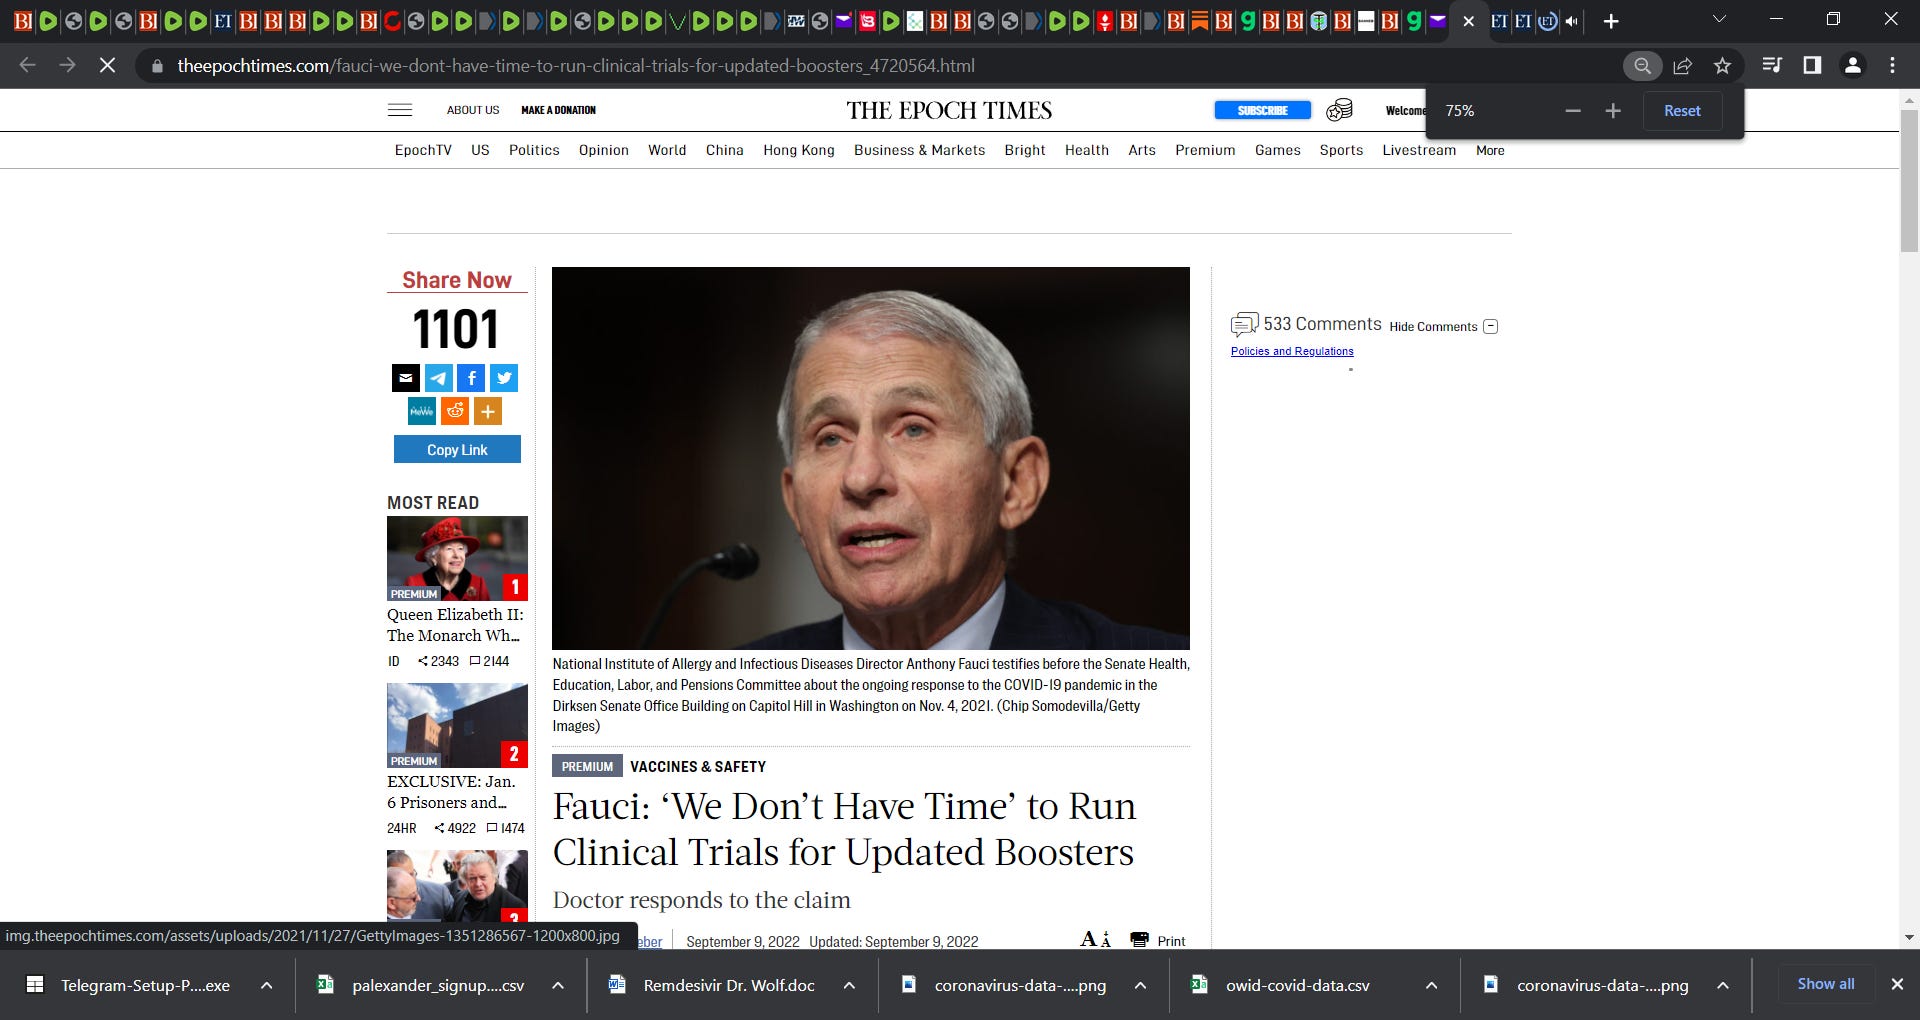Image resolution: width=1920 pixels, height=1020 pixels.
Task: Open the Politics section
Action: click(534, 150)
